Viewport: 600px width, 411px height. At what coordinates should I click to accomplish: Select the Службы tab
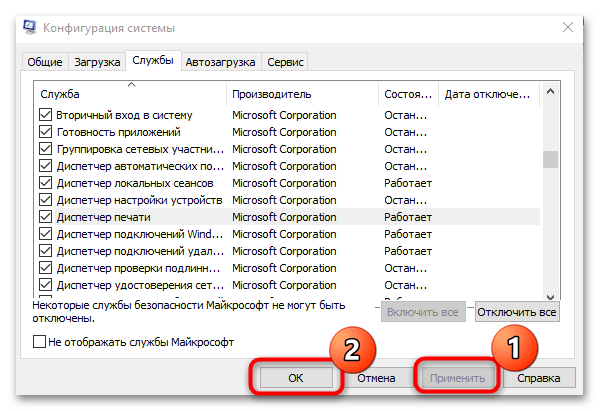[153, 60]
